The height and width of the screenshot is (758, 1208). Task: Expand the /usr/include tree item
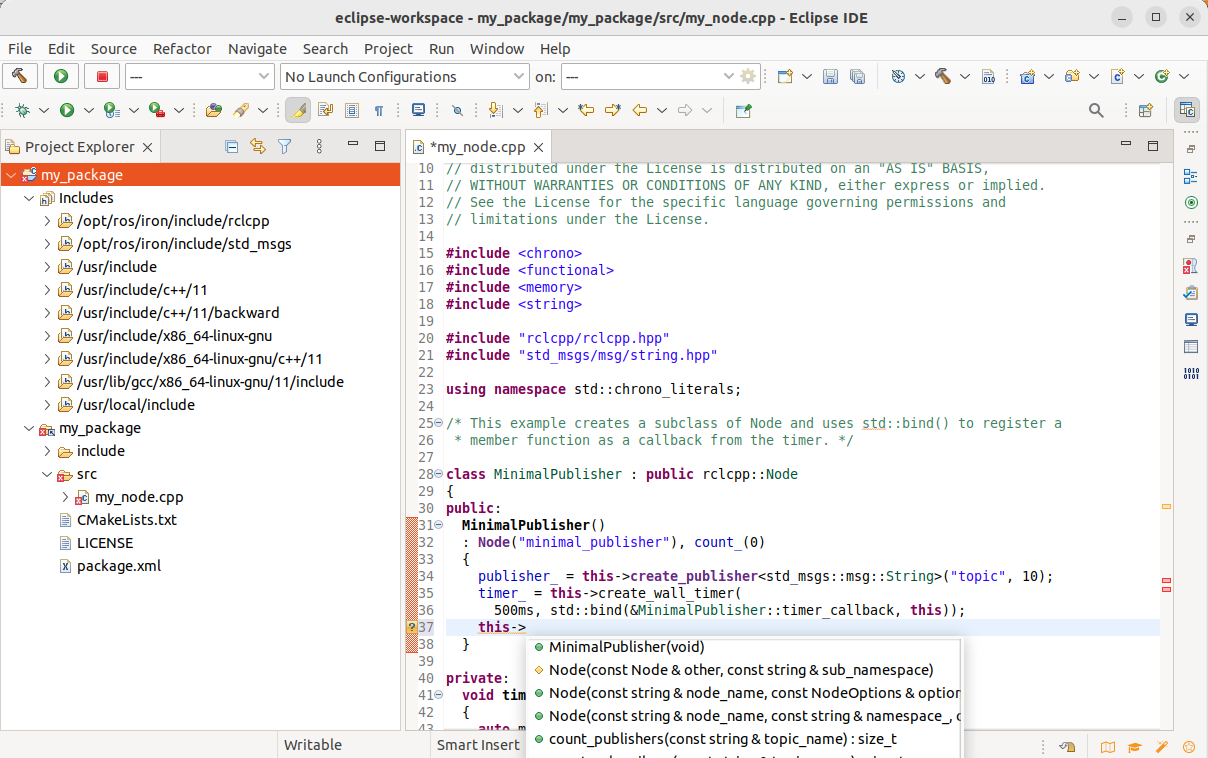46,266
